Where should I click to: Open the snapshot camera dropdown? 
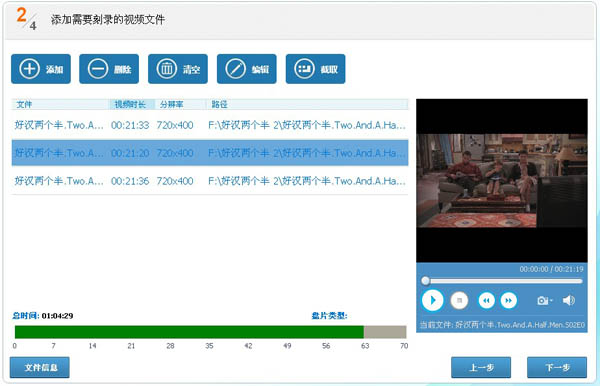(x=545, y=300)
